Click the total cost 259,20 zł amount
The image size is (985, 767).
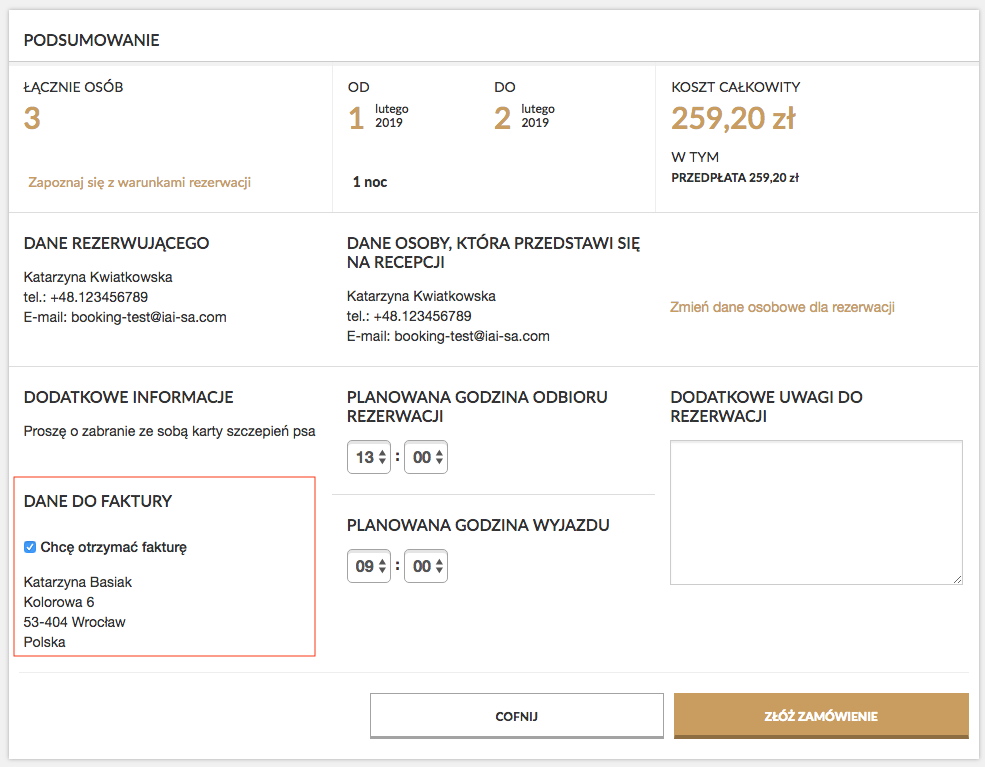[733, 118]
